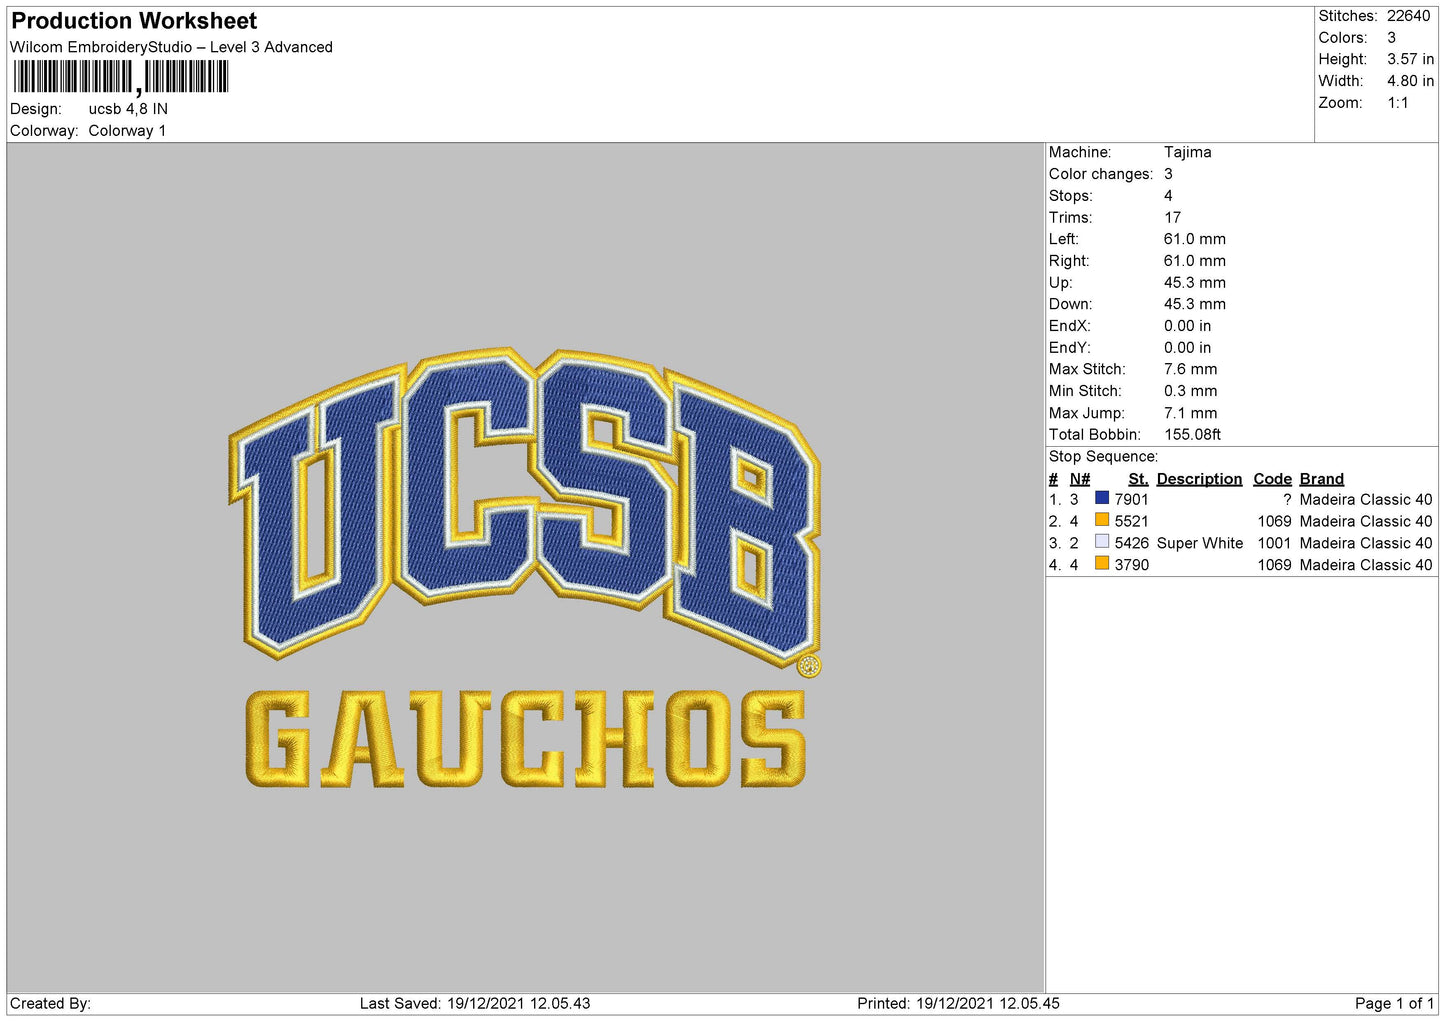Click the Trims value 17

[1172, 217]
